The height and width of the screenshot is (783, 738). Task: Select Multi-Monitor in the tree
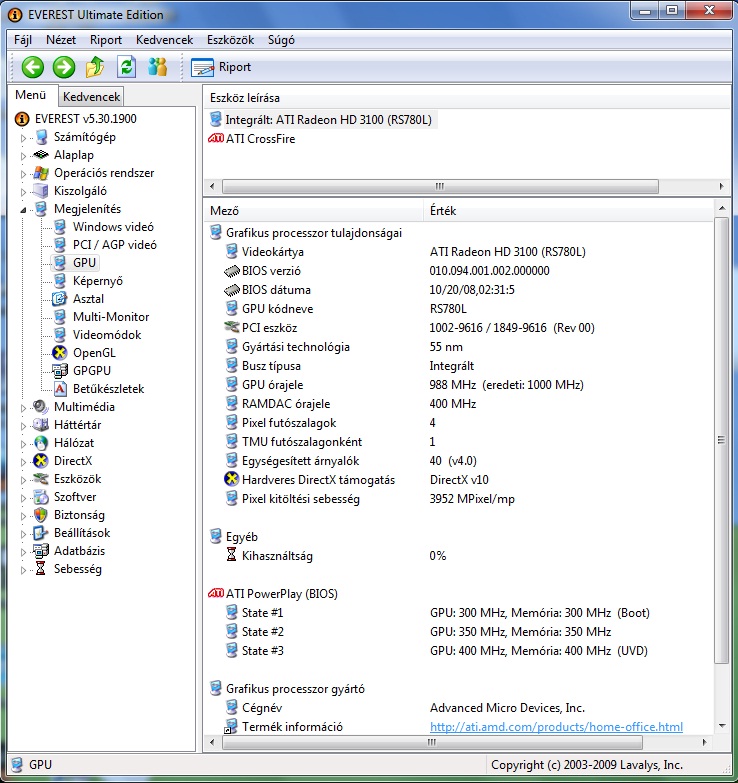pyautogui.click(x=111, y=317)
